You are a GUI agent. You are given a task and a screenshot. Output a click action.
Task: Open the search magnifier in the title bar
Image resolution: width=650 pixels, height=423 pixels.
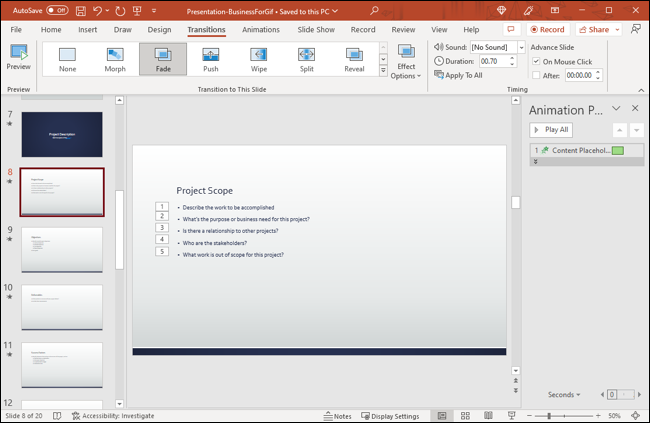tap(374, 10)
